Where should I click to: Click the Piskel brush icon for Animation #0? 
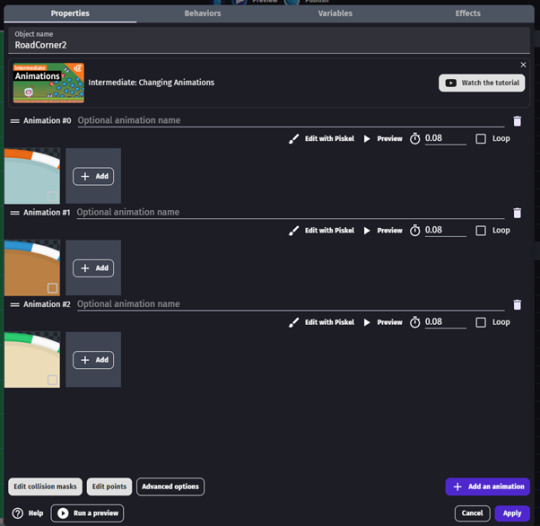click(x=294, y=139)
